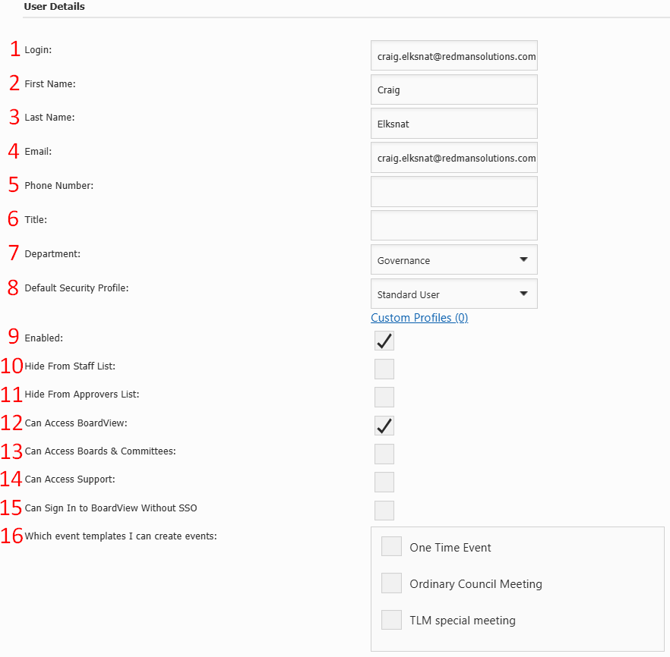Tick the Hide From Staff List checkbox

click(384, 369)
